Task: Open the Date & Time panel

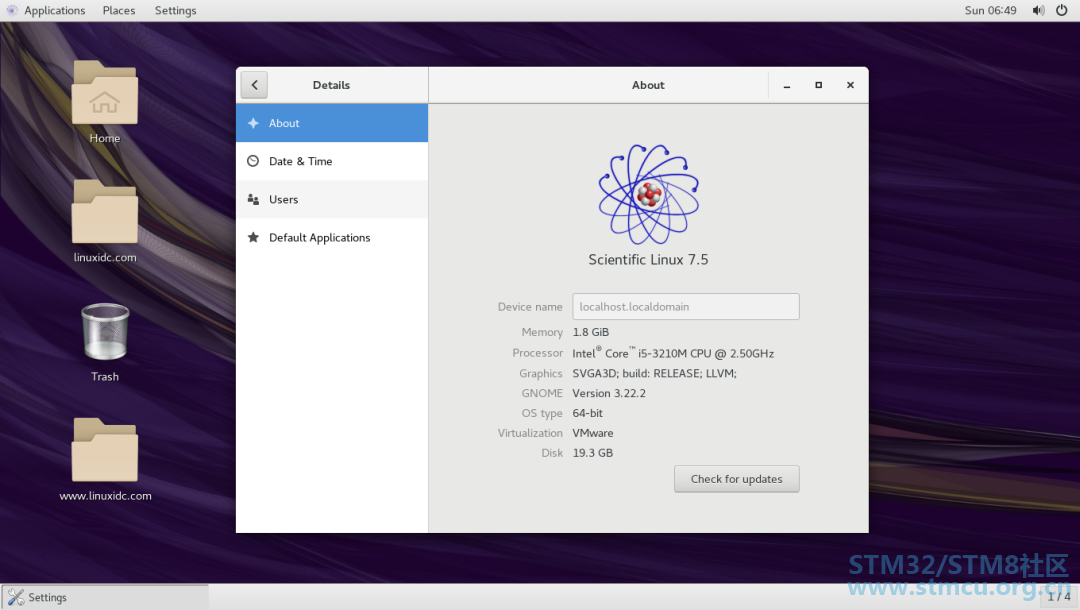Action: (x=332, y=161)
